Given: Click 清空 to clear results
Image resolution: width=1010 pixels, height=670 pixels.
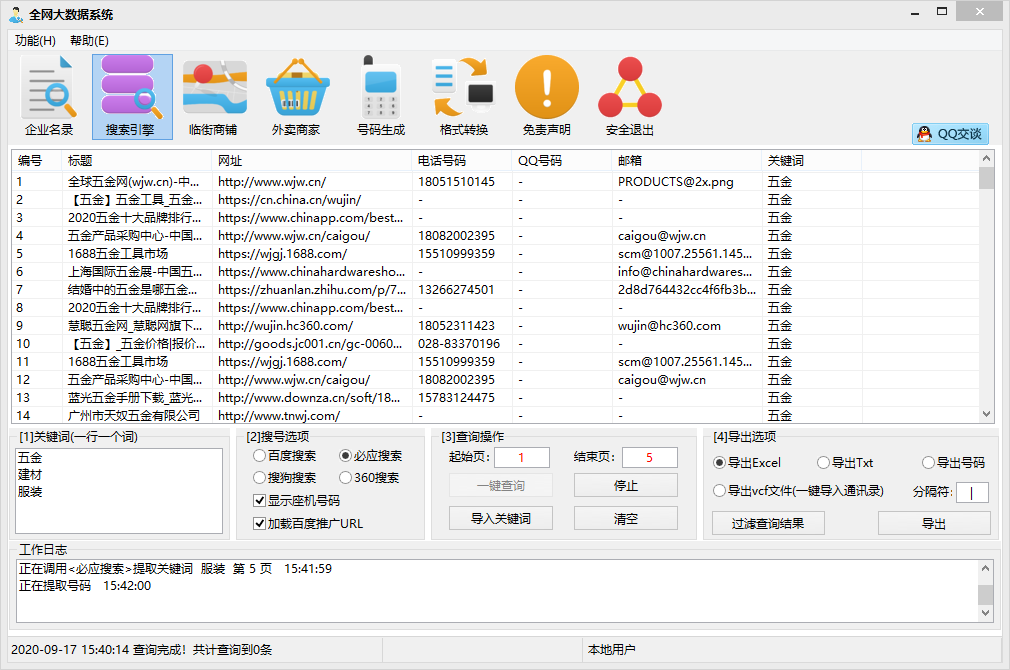Looking at the screenshot, I should coord(625,518).
